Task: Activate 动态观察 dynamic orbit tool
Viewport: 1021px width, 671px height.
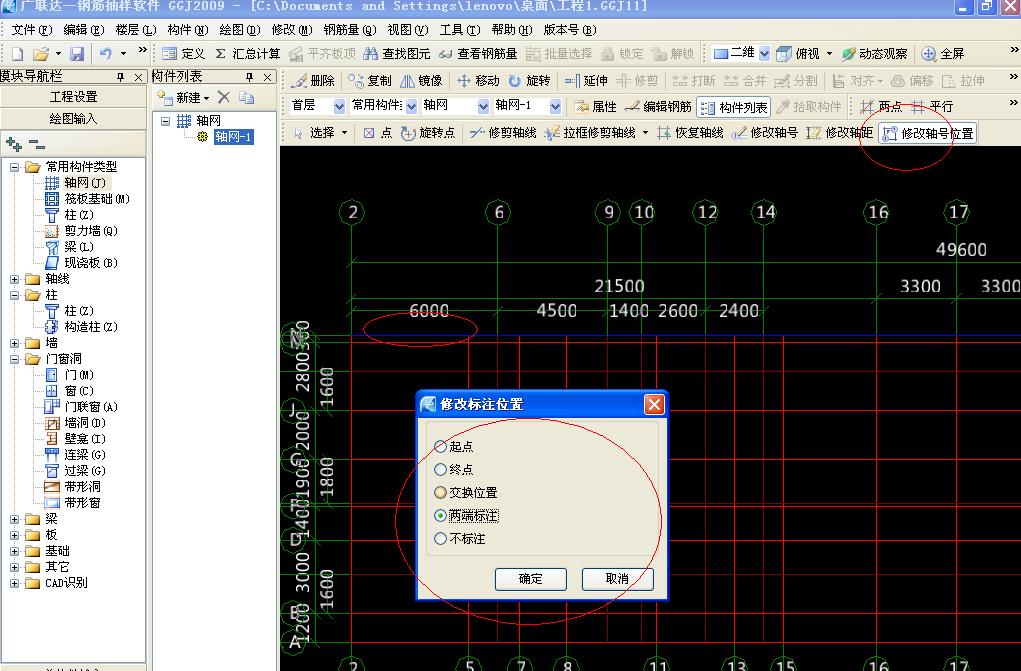Action: [874, 54]
